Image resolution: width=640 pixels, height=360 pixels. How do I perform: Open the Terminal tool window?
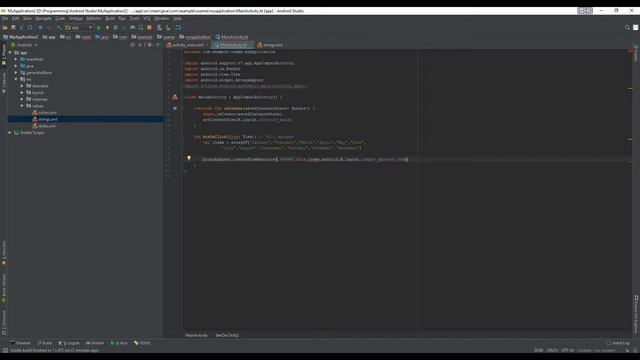(x=20, y=343)
